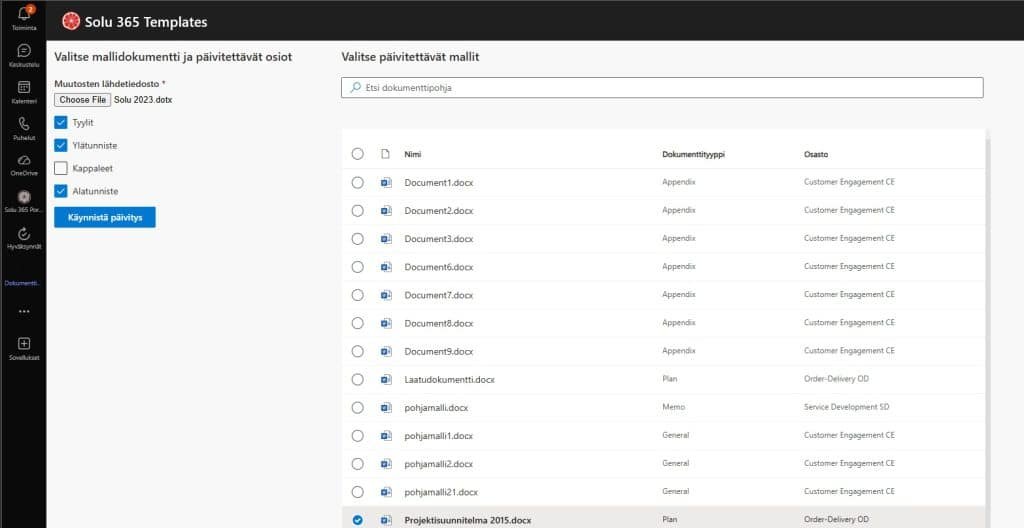Viewport: 1024px width, 528px height.
Task: Open the Solu 365 Portal sidebar icon
Action: pyautogui.click(x=24, y=196)
